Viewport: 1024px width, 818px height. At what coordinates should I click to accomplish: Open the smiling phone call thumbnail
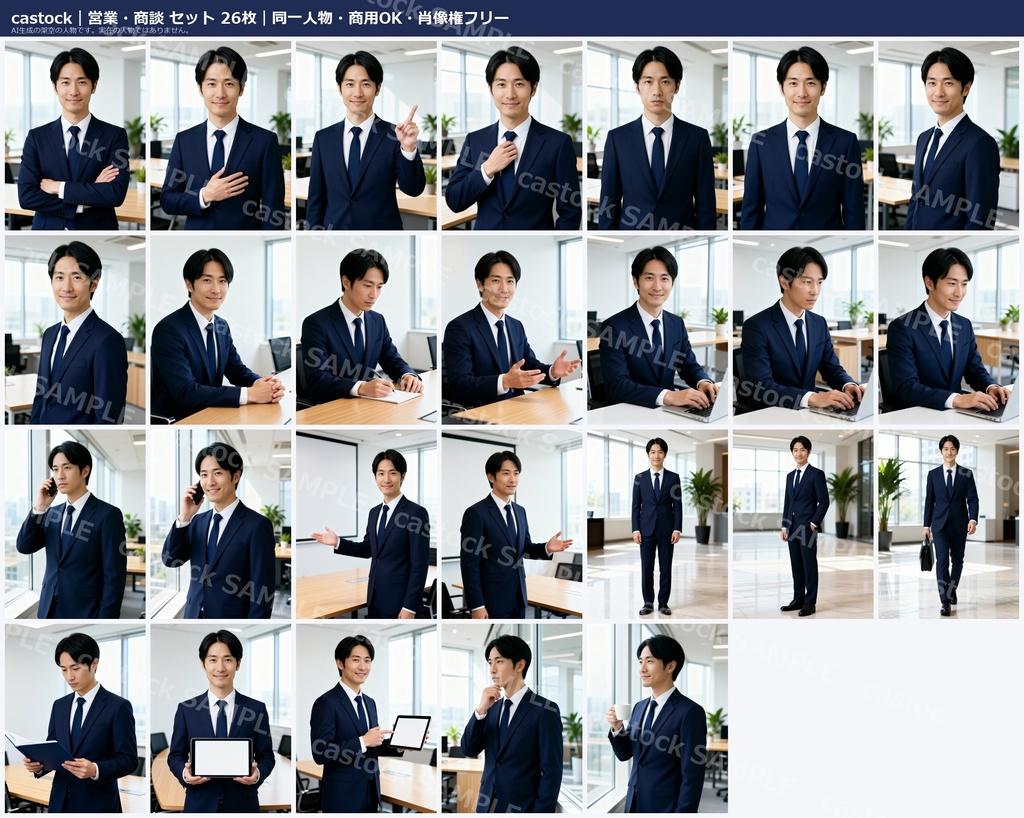221,524
